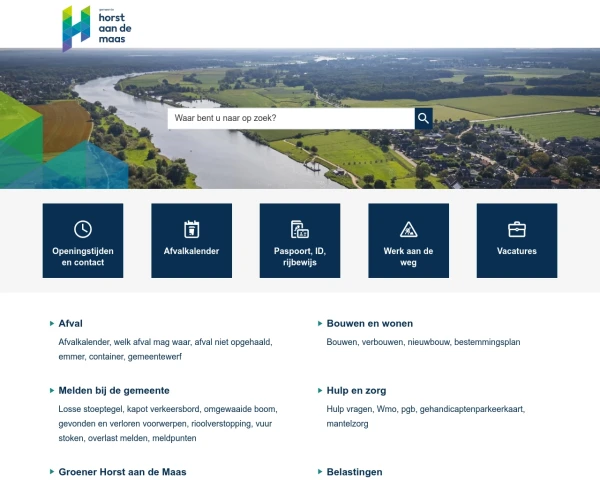Open the 'Vacatures' tile label
The height and width of the screenshot is (480, 600).
click(517, 251)
